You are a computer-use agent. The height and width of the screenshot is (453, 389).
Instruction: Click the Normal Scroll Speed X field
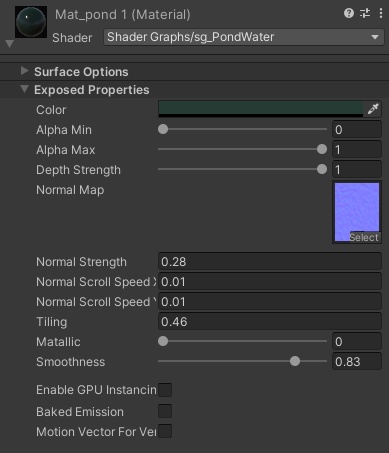(x=270, y=282)
